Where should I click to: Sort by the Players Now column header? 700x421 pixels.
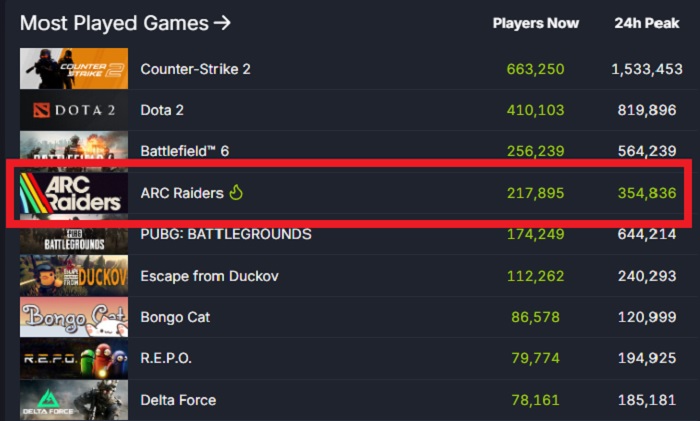535,23
